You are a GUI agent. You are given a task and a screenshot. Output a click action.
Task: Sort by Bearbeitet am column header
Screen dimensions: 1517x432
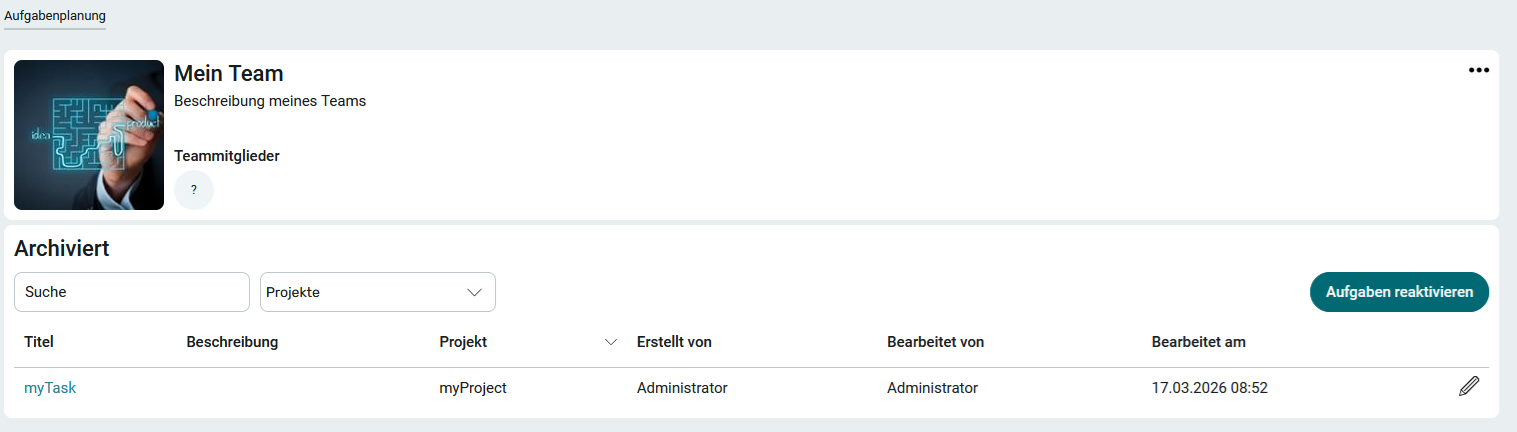1198,342
